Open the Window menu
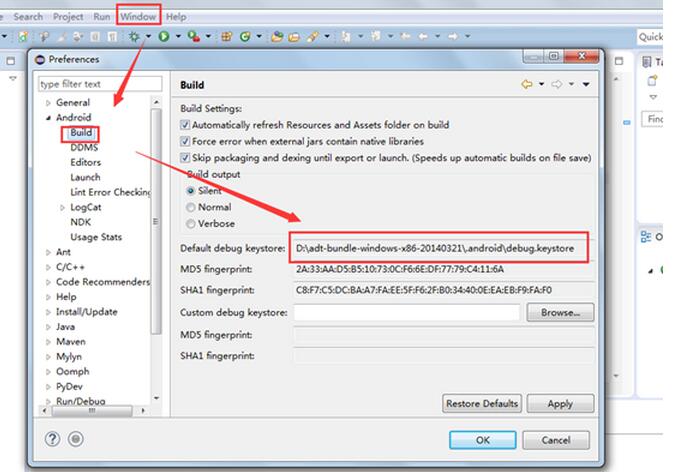Image resolution: width=680 pixels, height=472 pixels. tap(138, 17)
